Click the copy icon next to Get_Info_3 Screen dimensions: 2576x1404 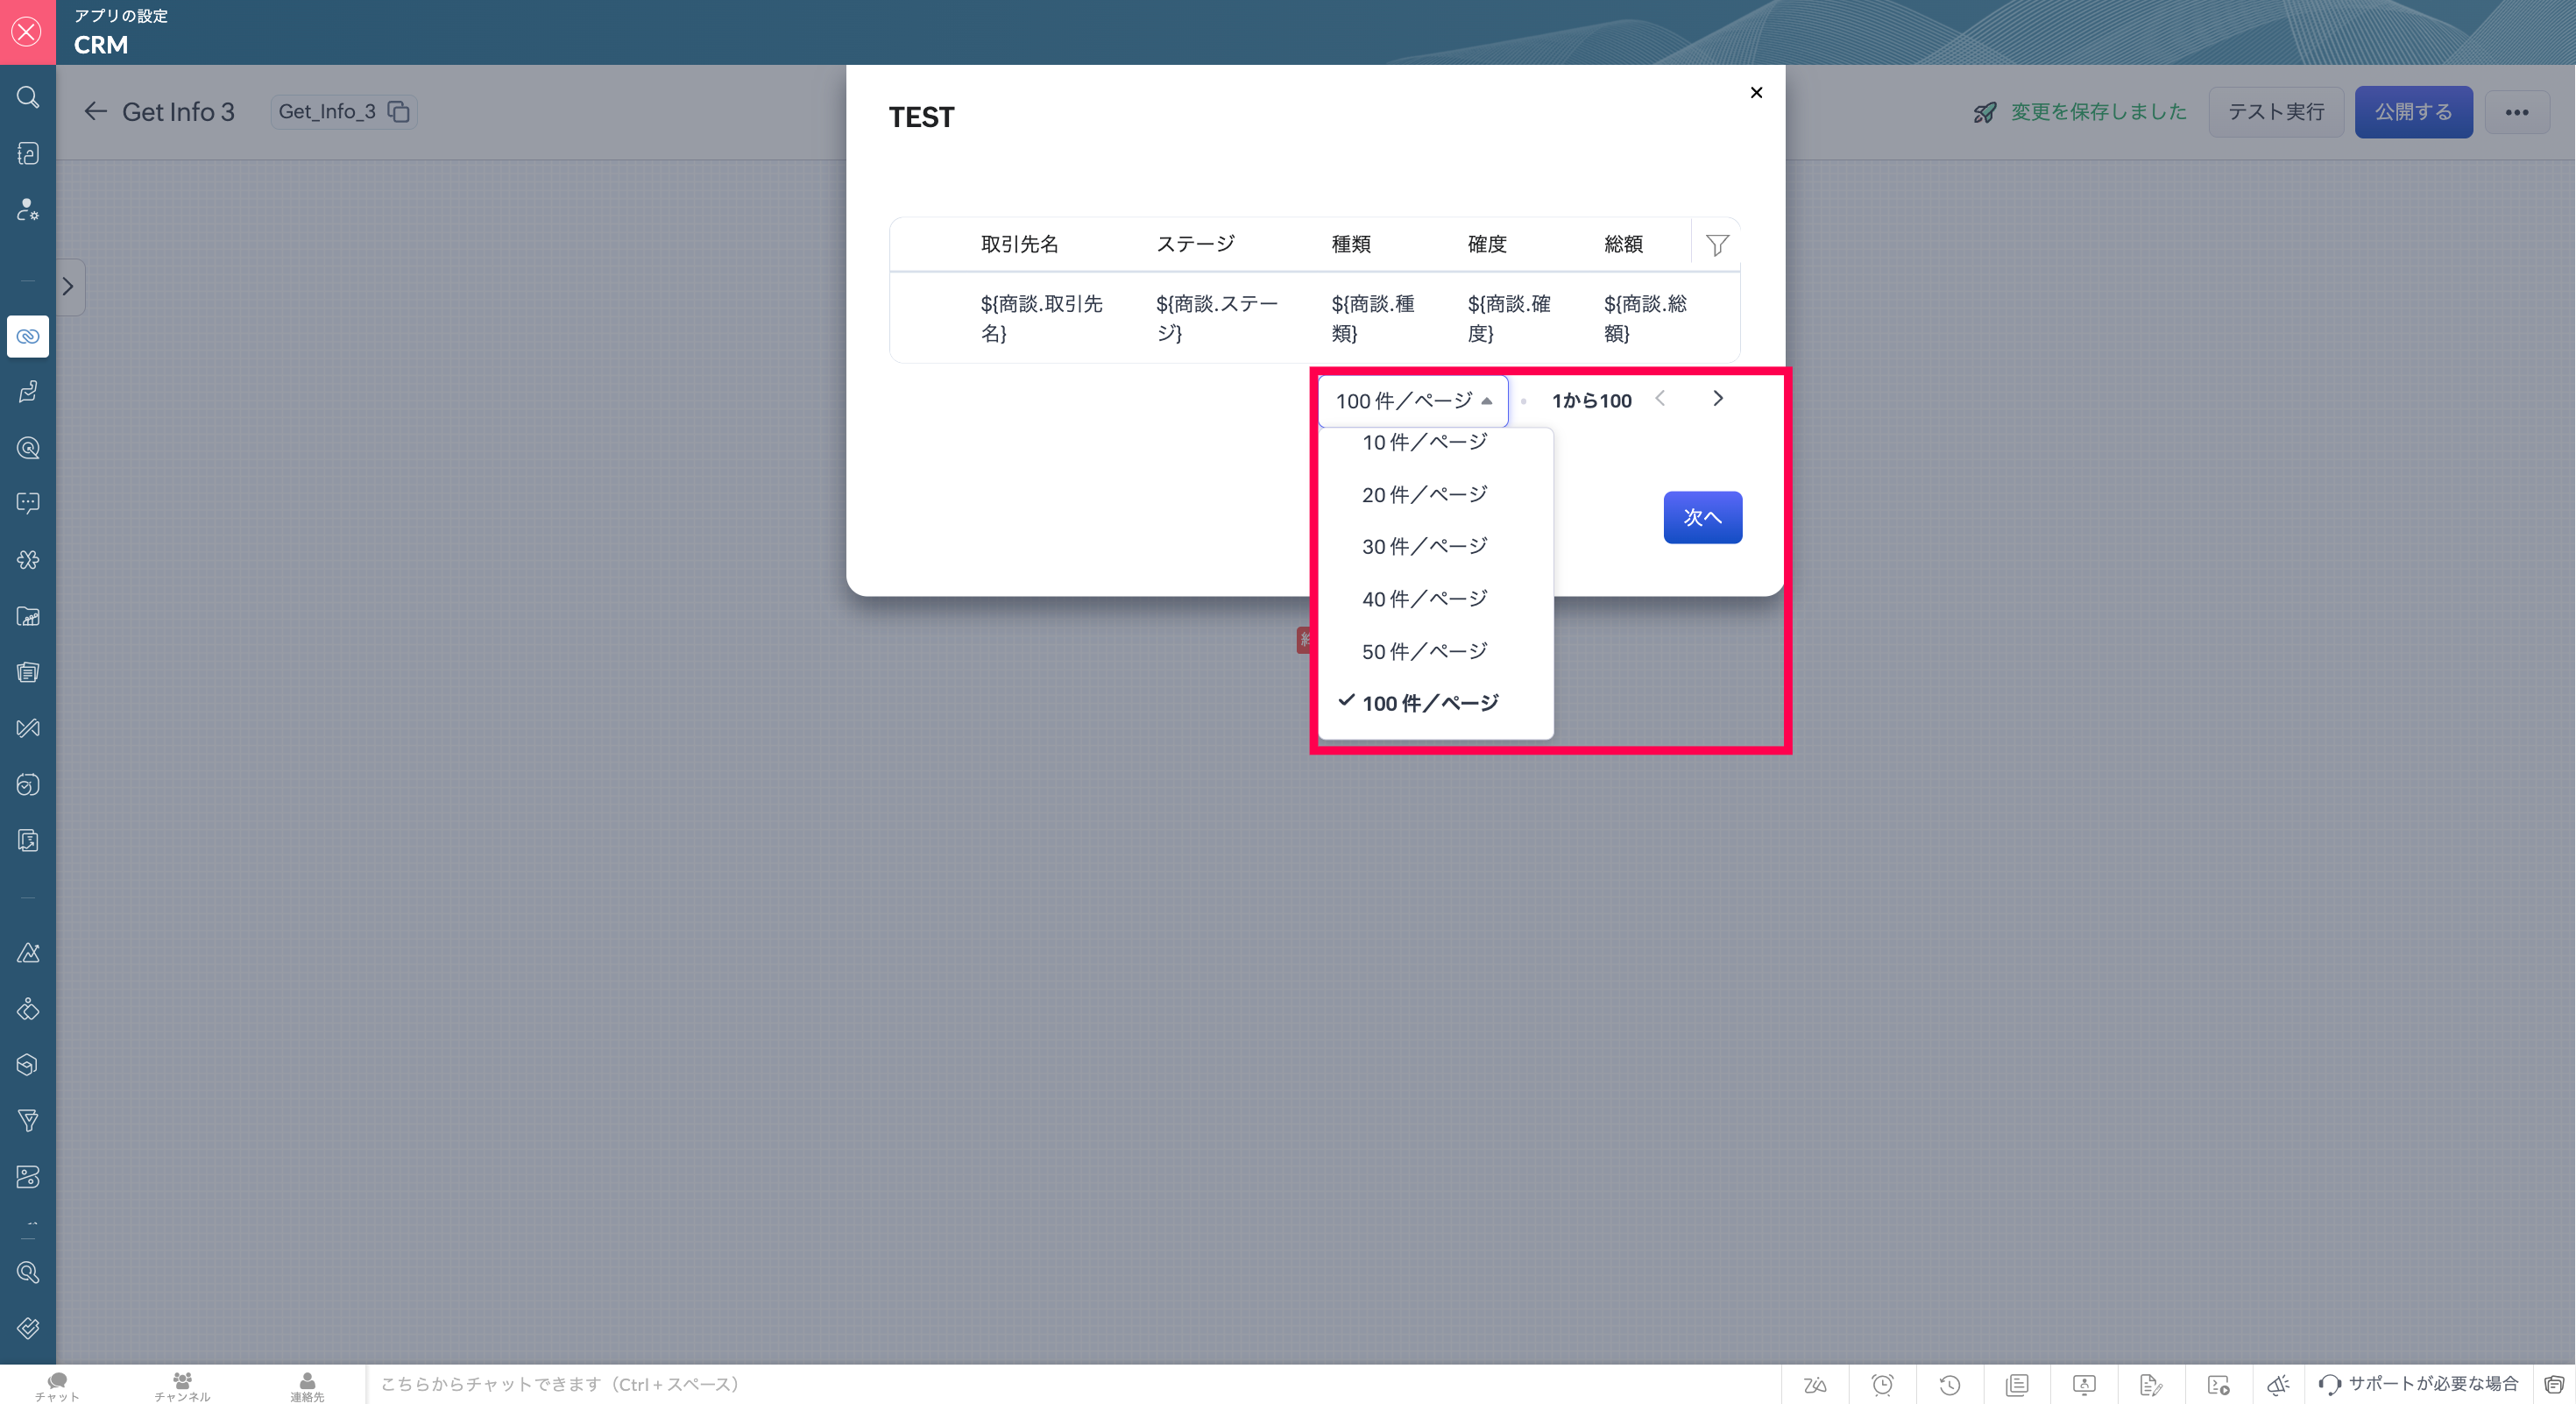tap(398, 112)
